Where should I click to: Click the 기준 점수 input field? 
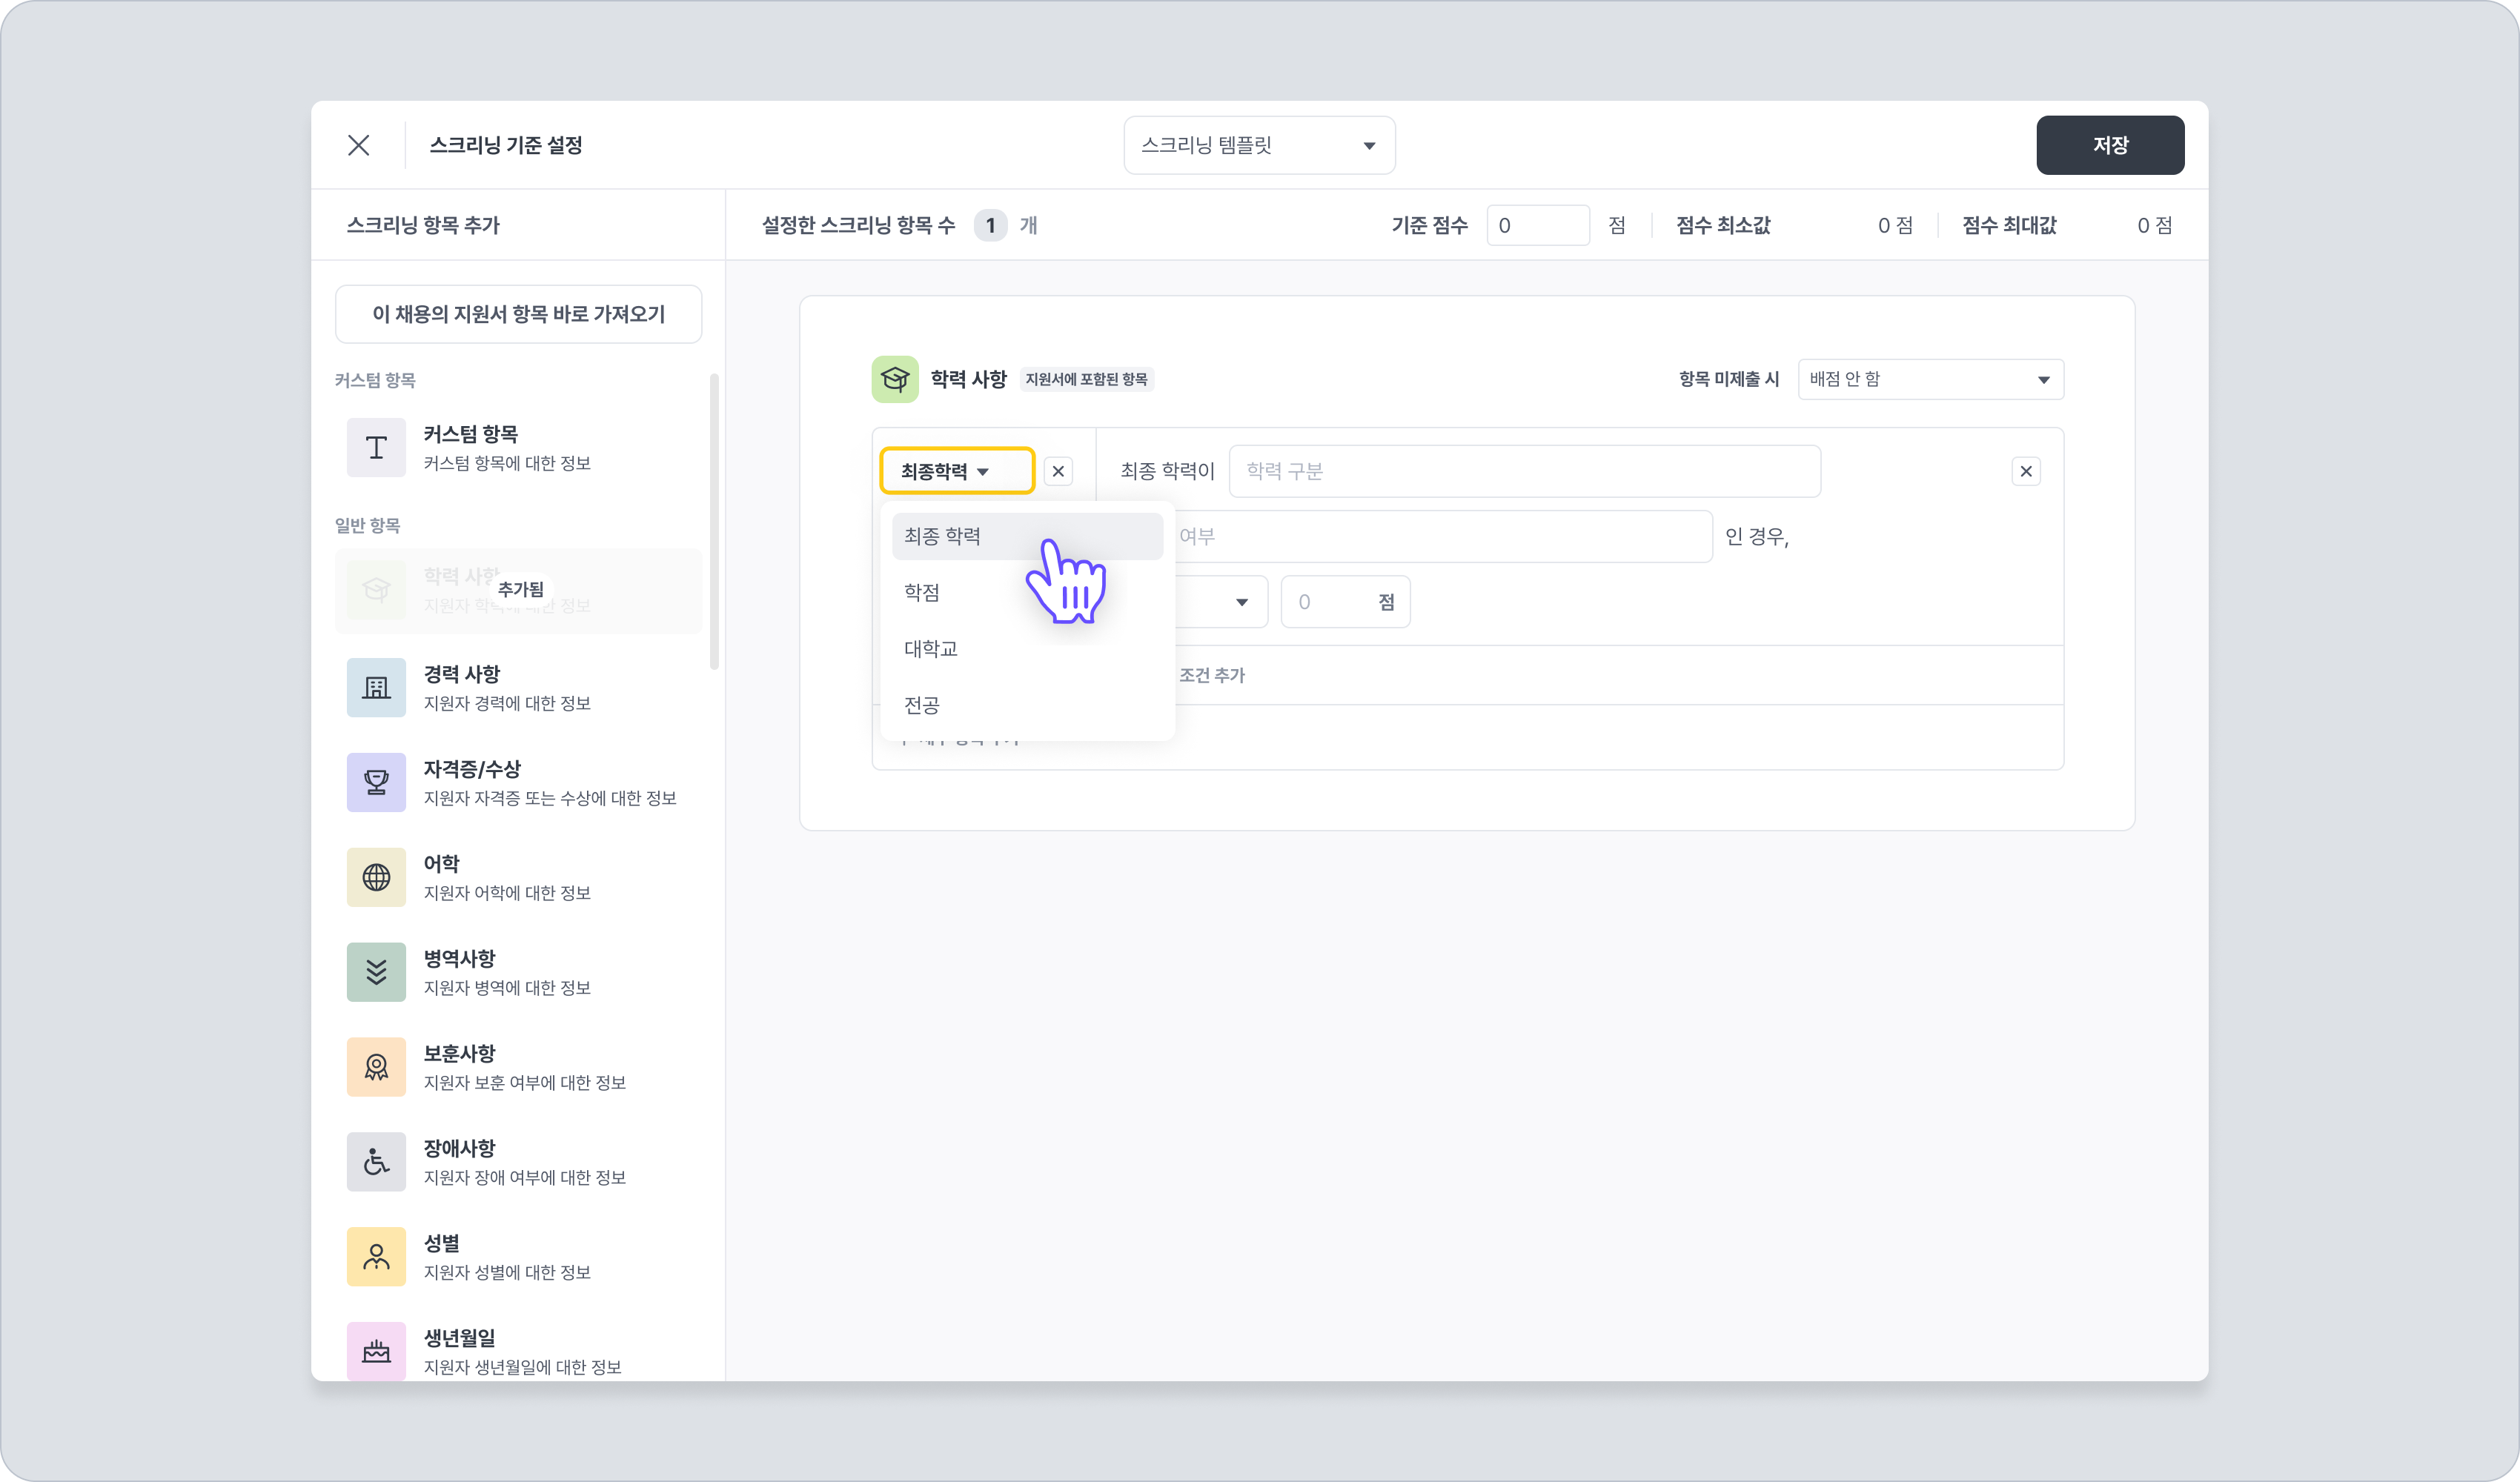(1536, 225)
